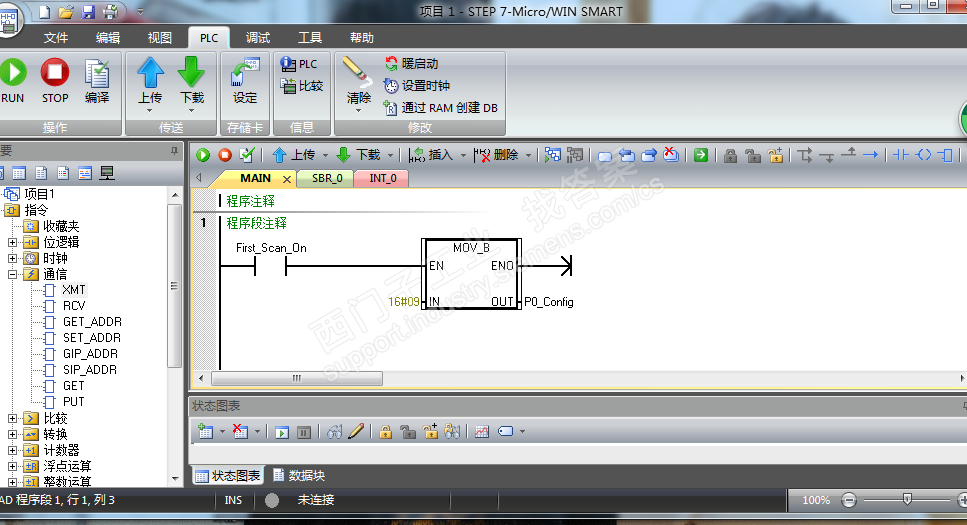Expand the 计数器 tree node
The width and height of the screenshot is (967, 525).
point(12,450)
